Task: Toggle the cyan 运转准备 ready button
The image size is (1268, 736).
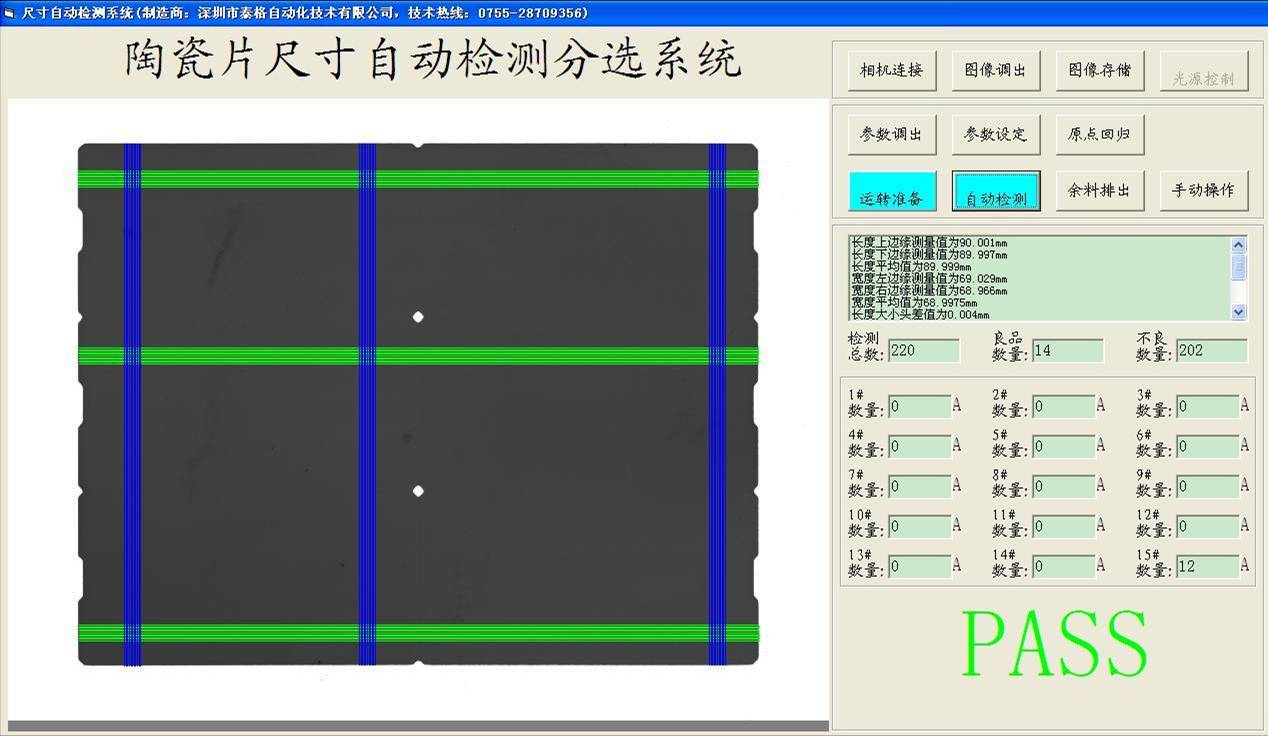Action: click(891, 191)
